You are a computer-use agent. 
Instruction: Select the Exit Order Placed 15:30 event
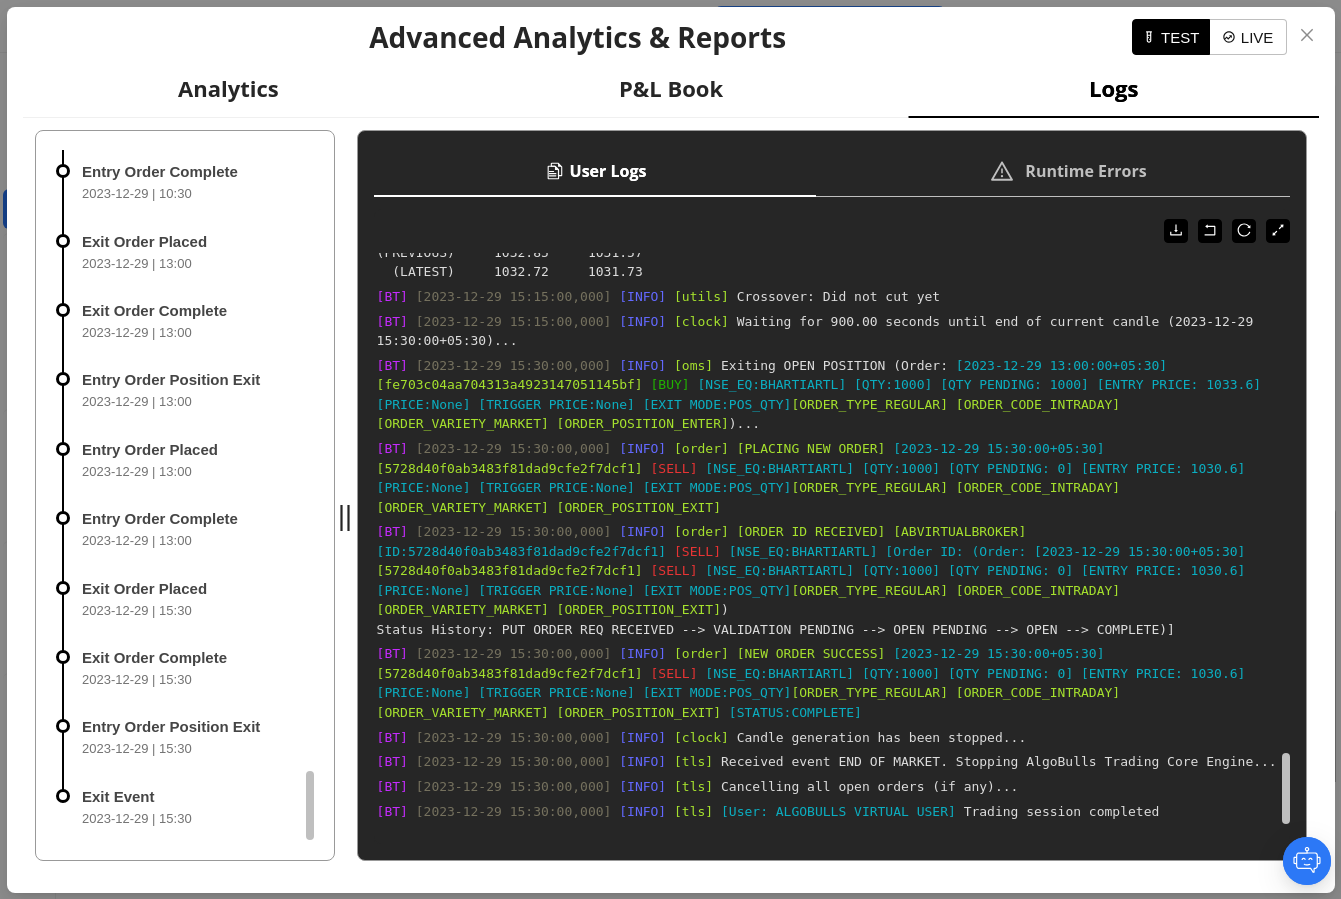144,589
